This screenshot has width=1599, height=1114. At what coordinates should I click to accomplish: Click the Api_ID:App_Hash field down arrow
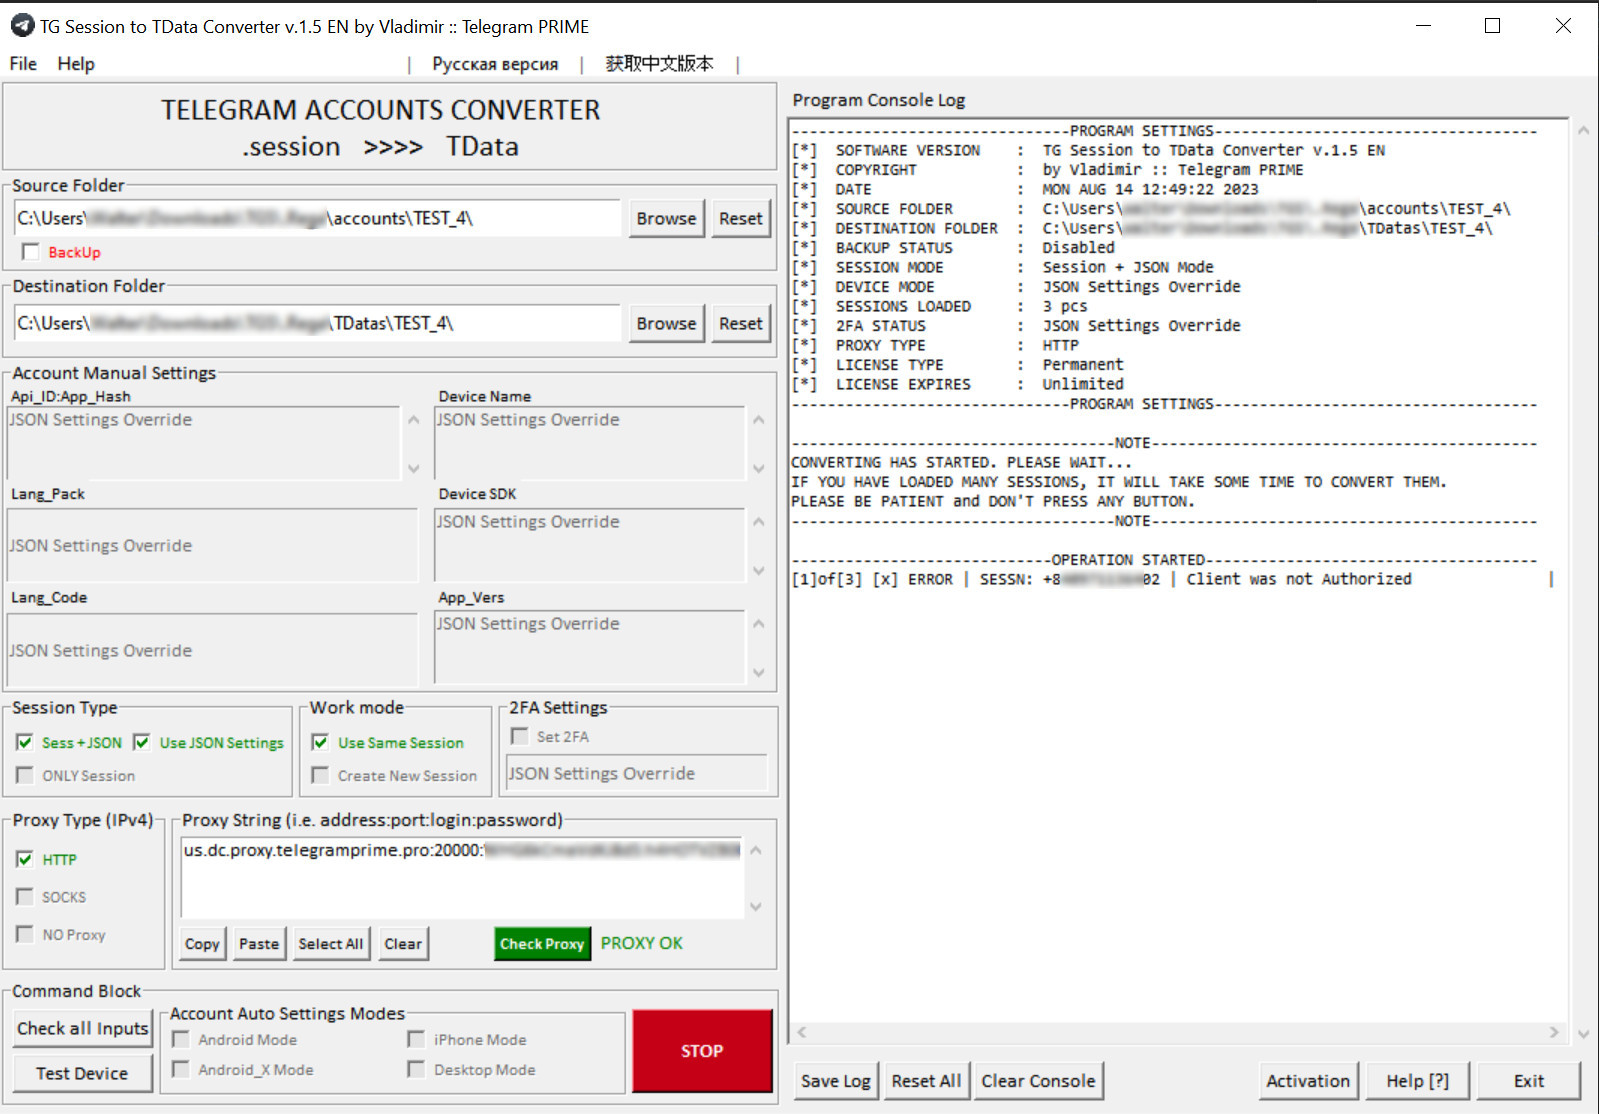click(414, 468)
